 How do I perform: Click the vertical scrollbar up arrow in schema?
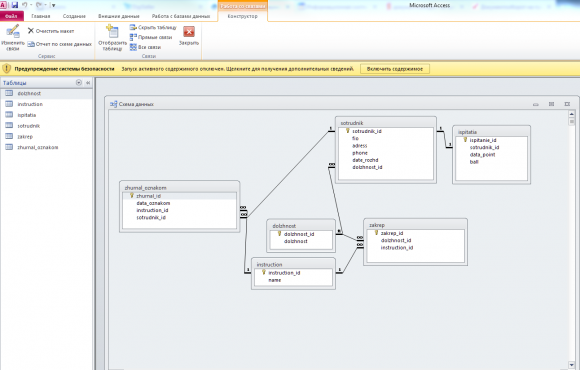coord(571,114)
